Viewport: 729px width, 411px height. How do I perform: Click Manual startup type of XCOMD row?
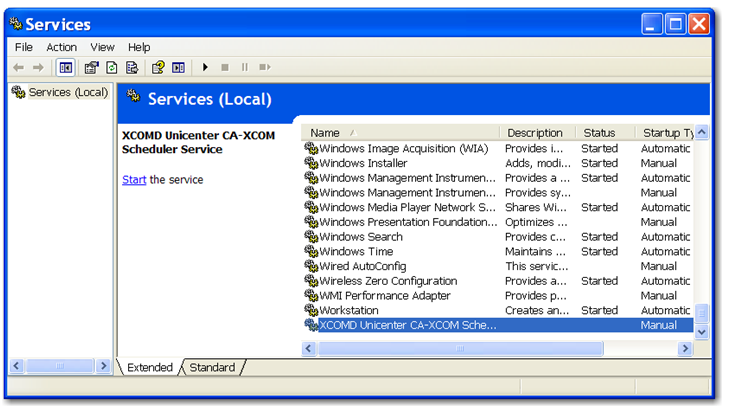[658, 325]
